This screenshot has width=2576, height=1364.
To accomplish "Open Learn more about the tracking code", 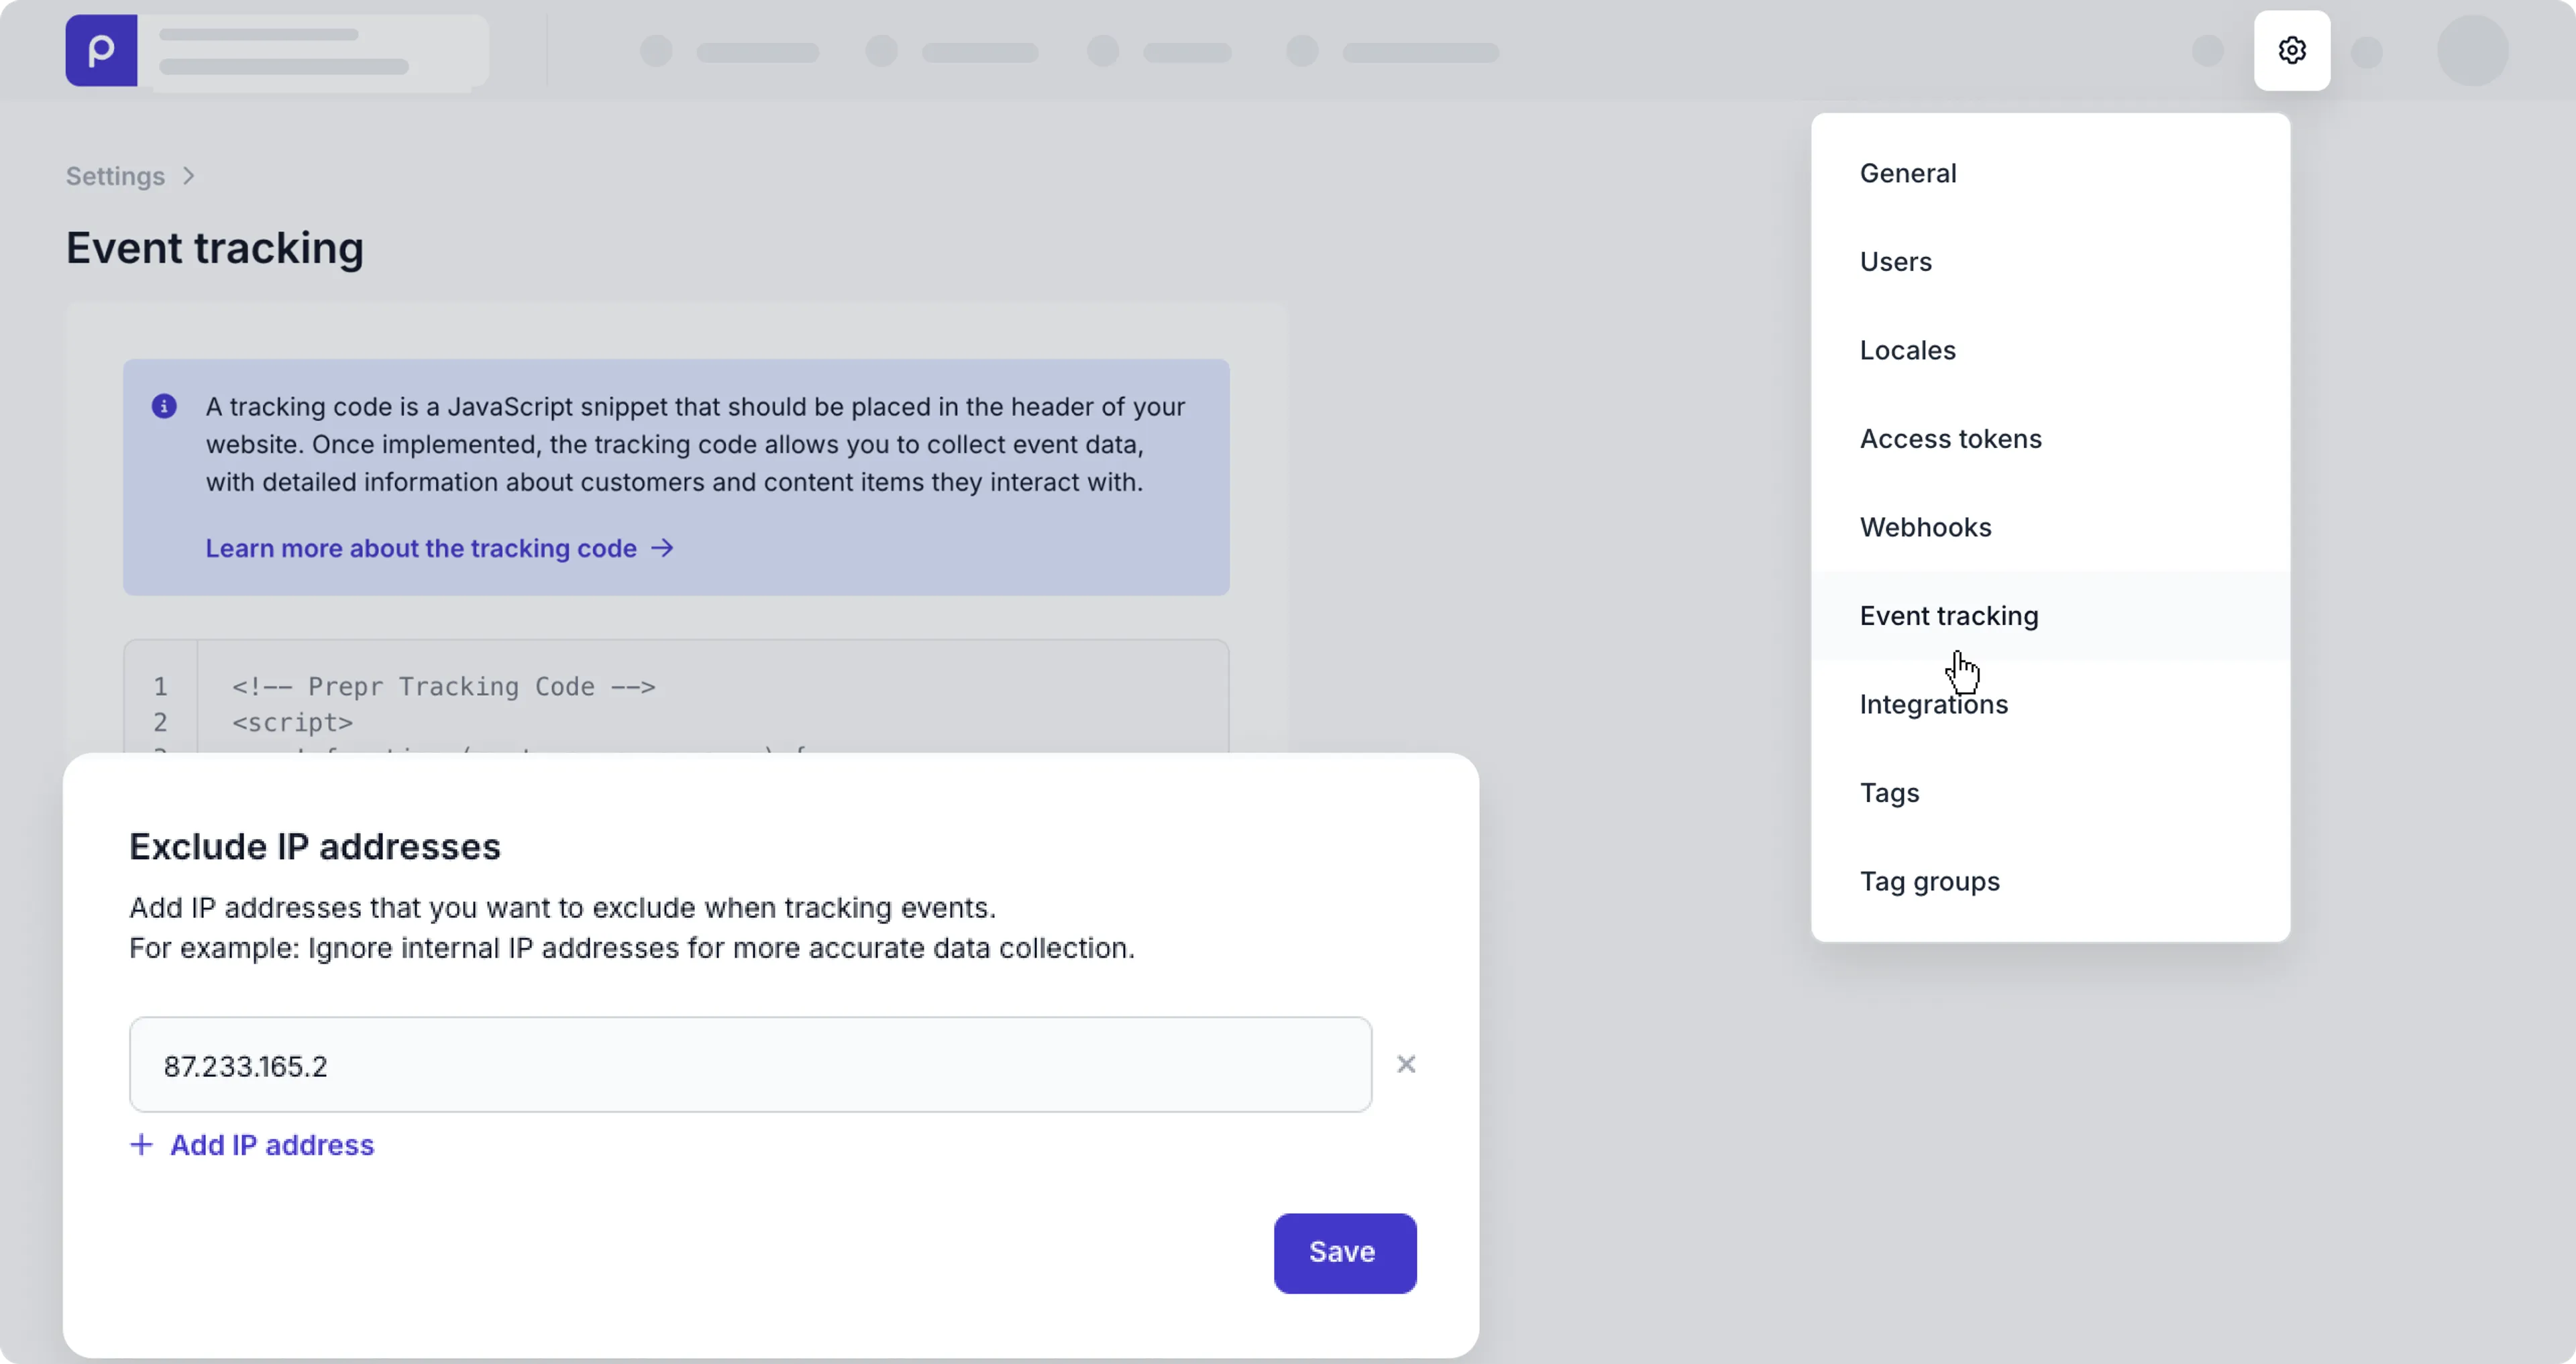I will point(421,548).
